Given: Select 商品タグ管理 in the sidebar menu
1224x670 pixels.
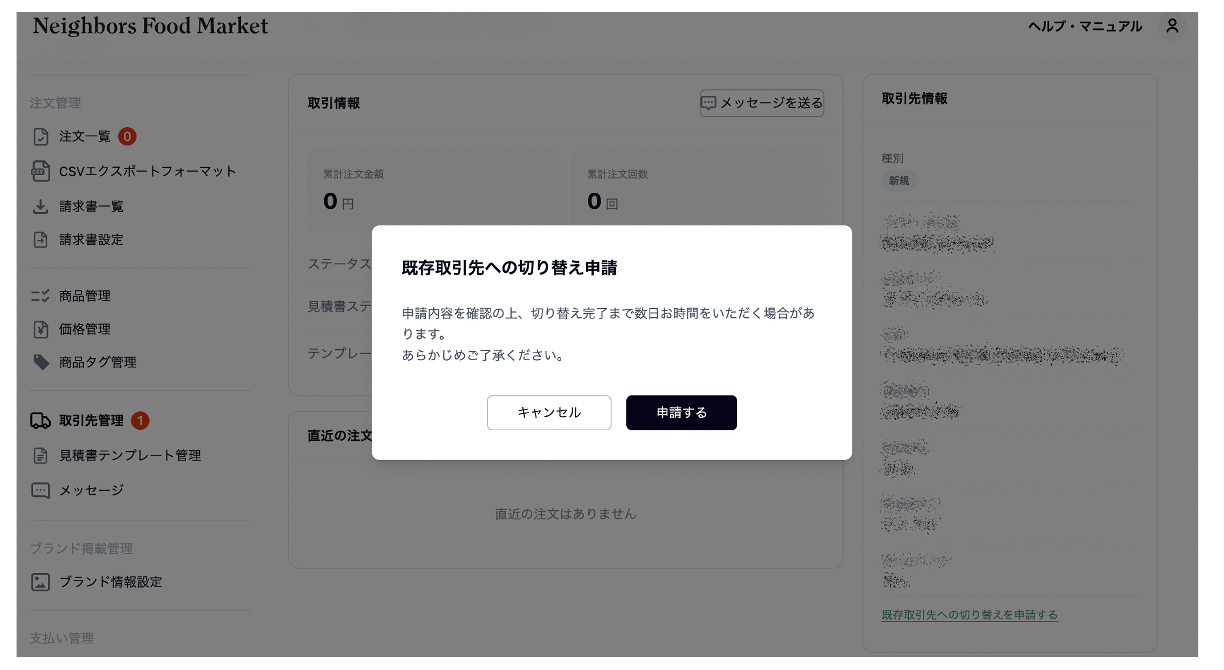Looking at the screenshot, I should [97, 362].
